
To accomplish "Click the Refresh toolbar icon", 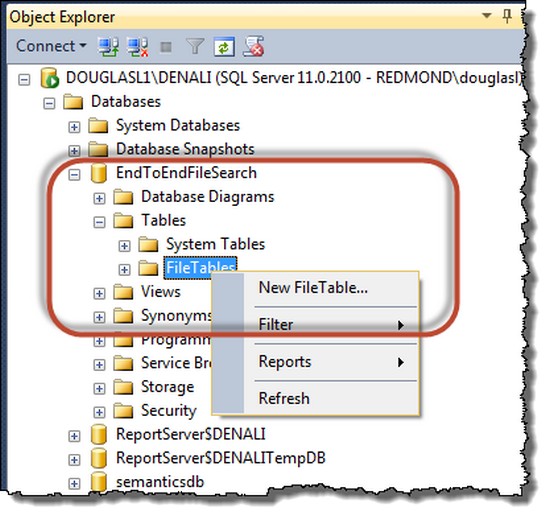I will (x=224, y=47).
